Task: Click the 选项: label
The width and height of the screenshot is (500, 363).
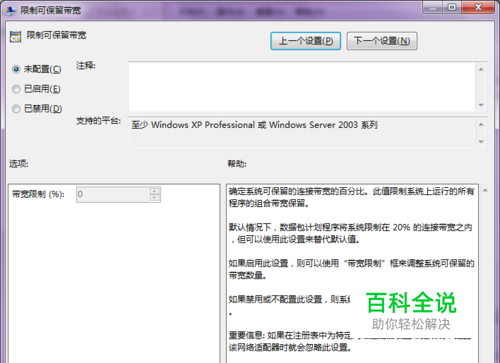Action: point(19,164)
